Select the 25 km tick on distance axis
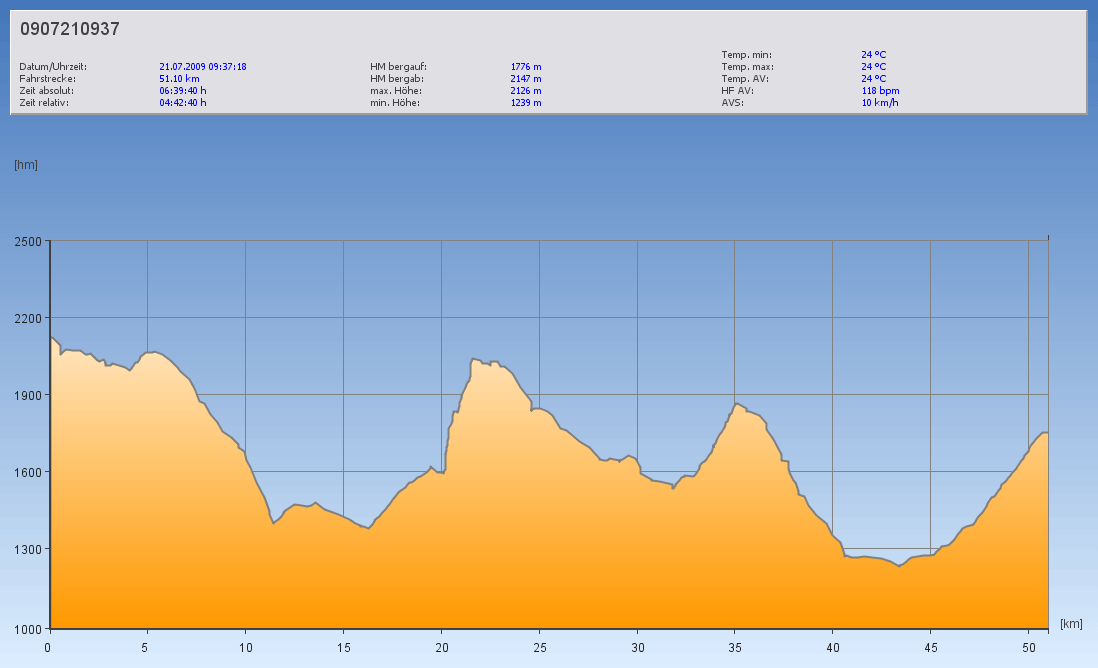1098x668 pixels. click(x=539, y=647)
